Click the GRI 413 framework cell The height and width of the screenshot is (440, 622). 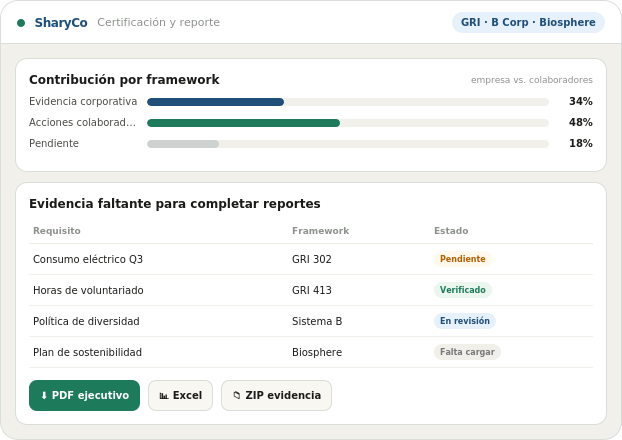(x=312, y=290)
